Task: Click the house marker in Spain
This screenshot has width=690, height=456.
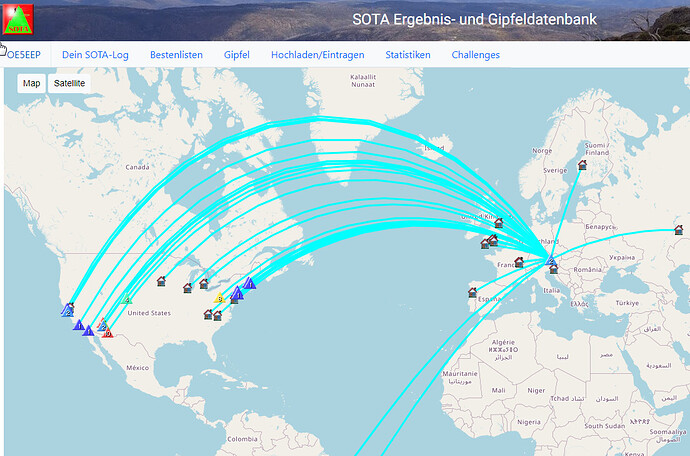Action: (473, 292)
